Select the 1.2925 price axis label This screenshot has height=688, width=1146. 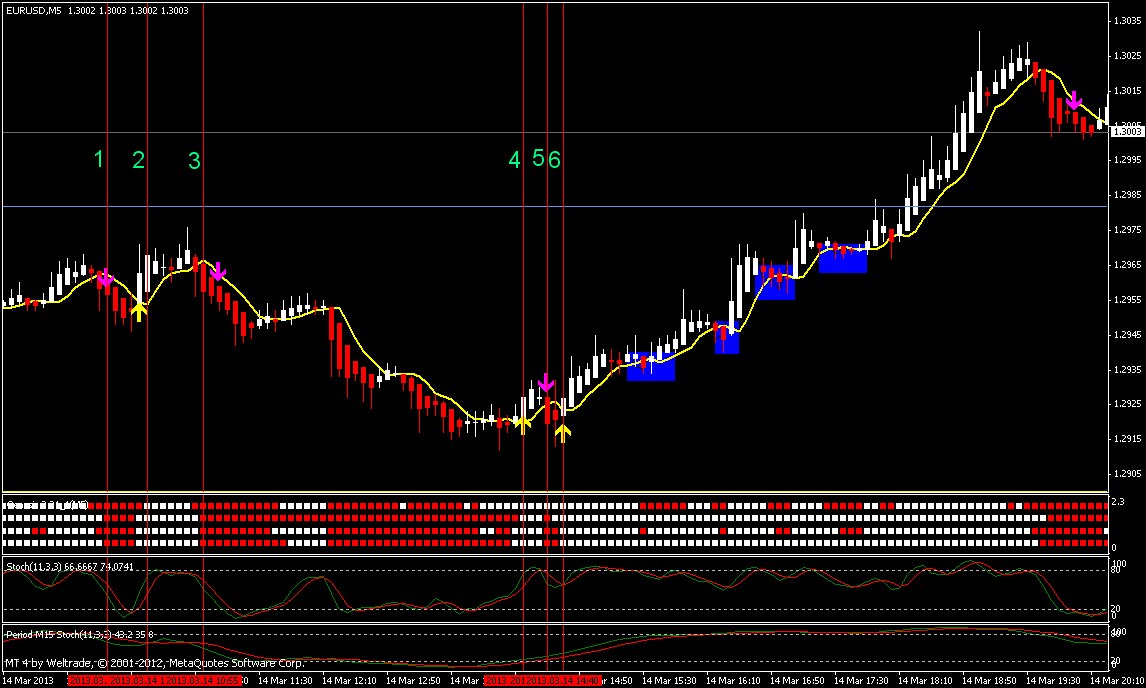pos(1127,404)
